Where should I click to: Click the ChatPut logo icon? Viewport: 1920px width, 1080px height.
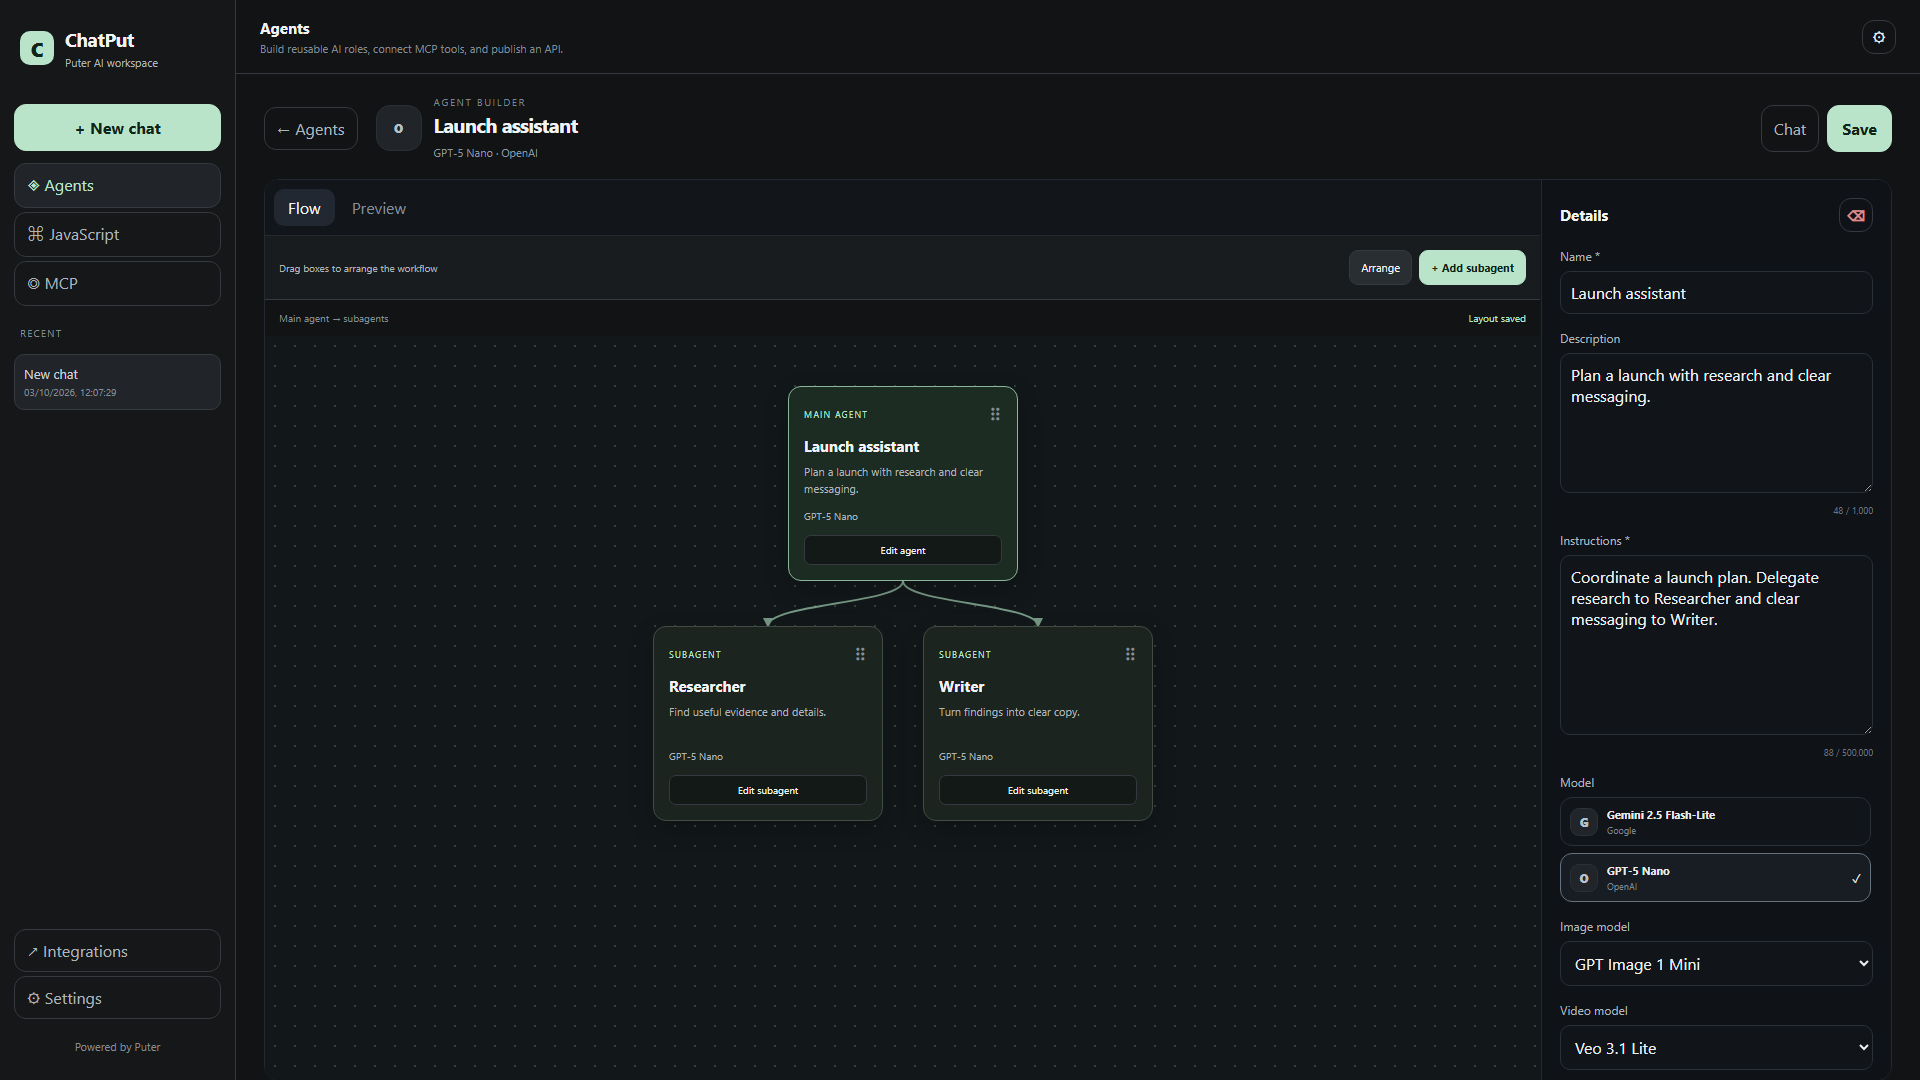[37, 48]
